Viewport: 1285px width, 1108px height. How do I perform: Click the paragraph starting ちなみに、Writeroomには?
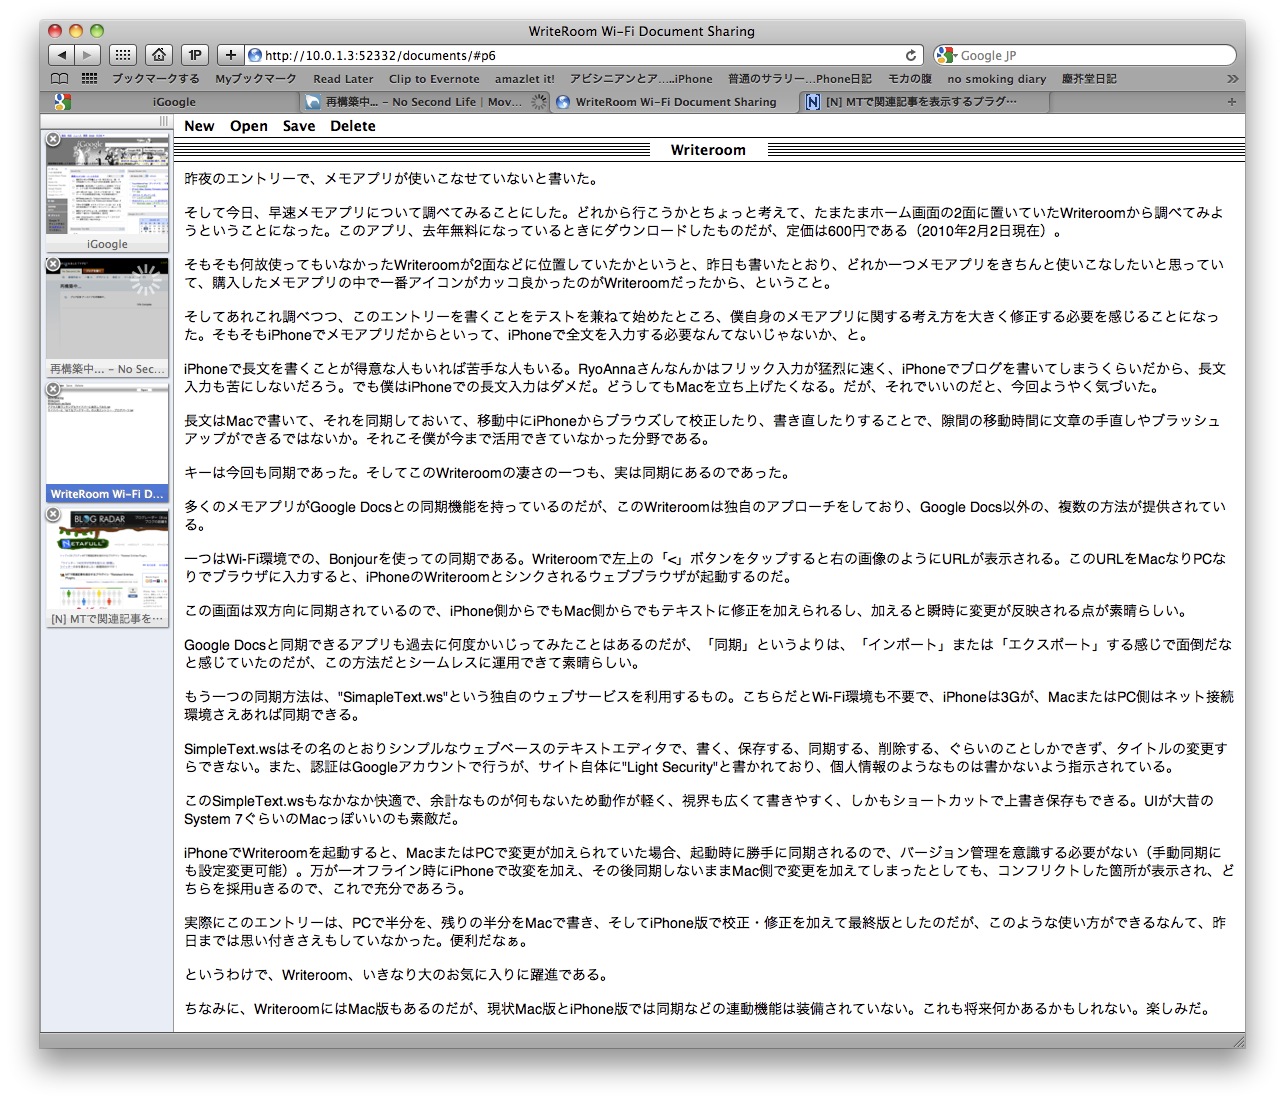click(697, 1009)
